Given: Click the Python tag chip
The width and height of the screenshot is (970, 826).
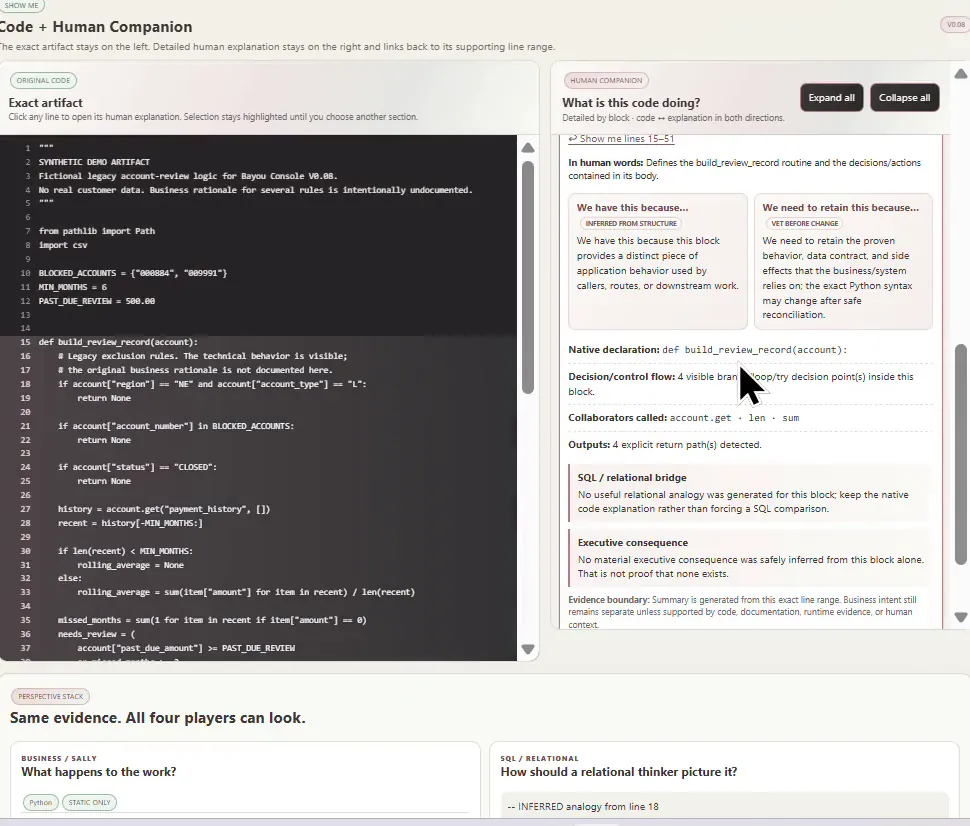Looking at the screenshot, I should tap(41, 802).
